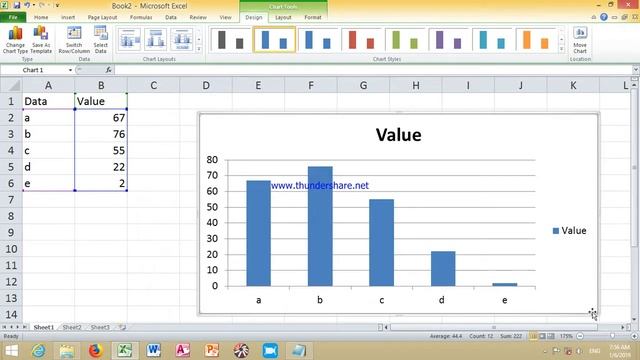Switch to the Insert ribbon tab

coord(68,17)
